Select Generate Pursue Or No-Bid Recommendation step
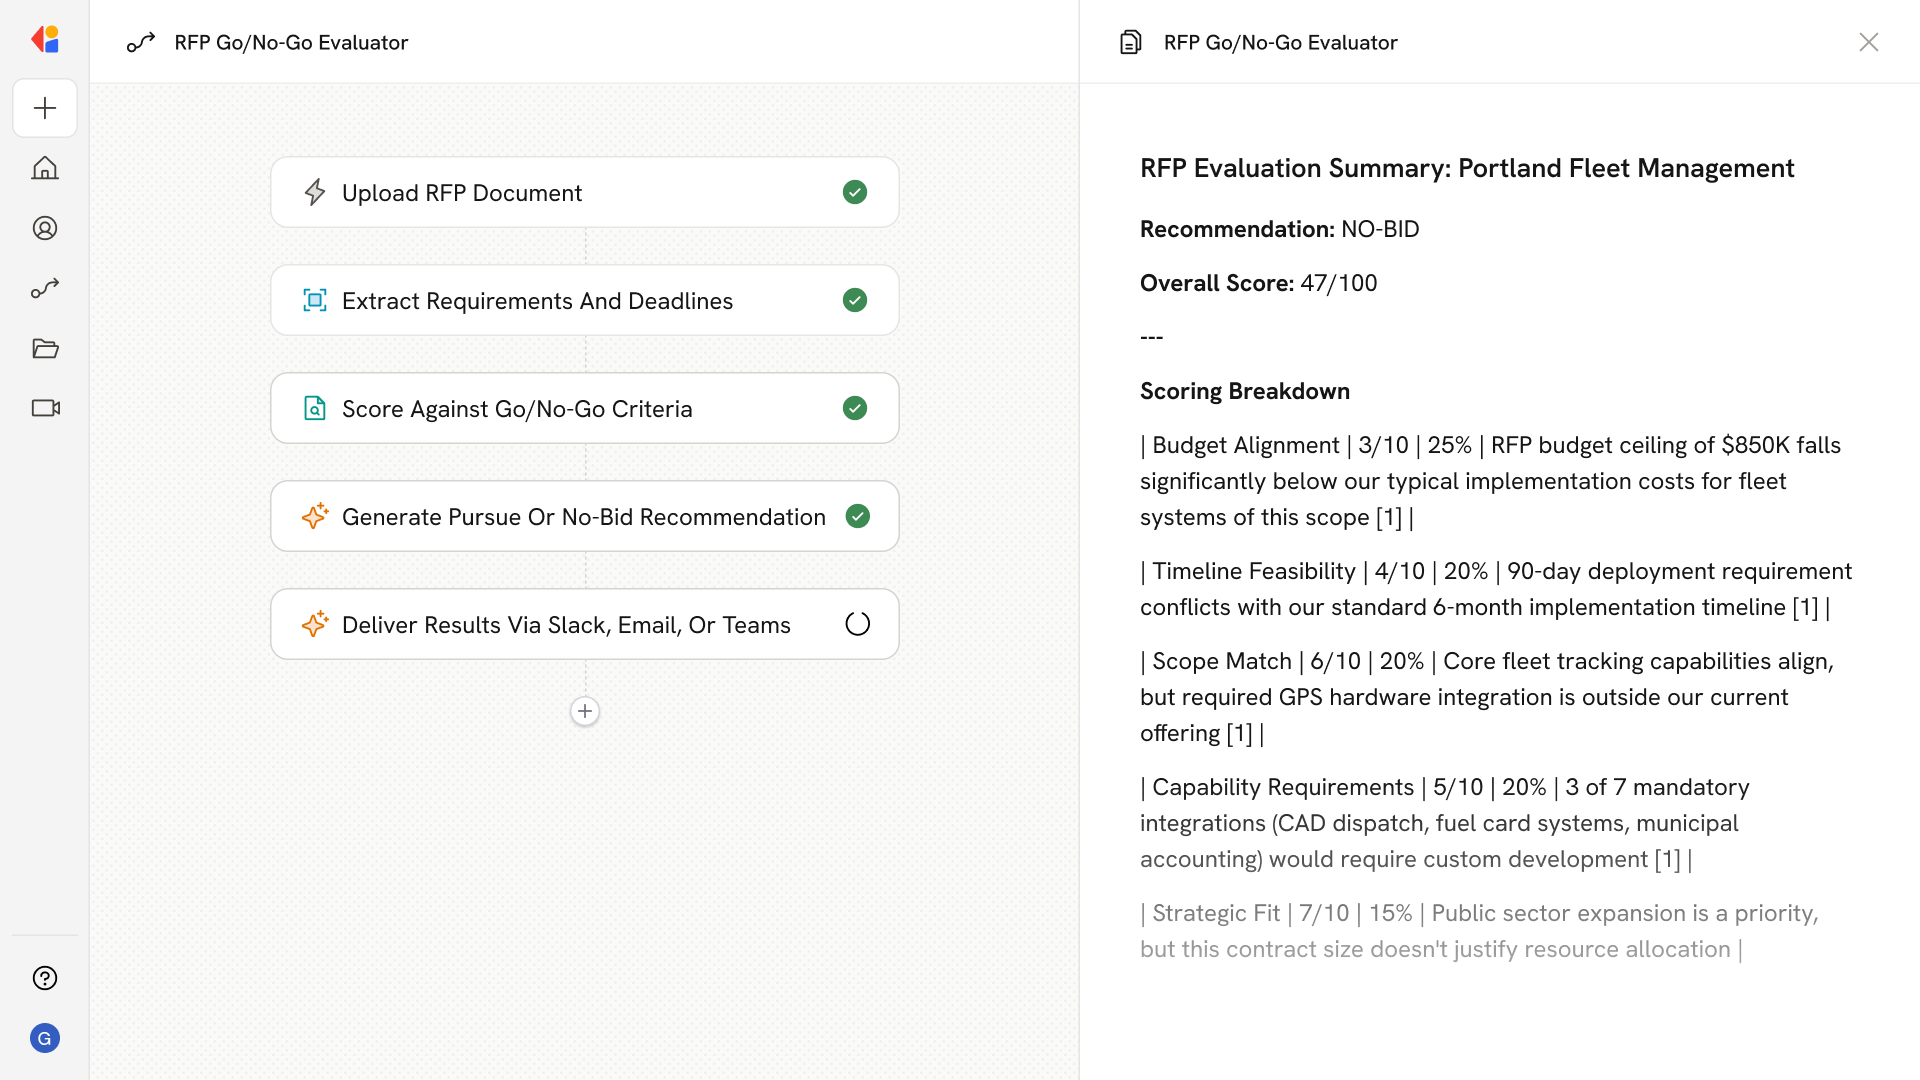 (x=583, y=517)
